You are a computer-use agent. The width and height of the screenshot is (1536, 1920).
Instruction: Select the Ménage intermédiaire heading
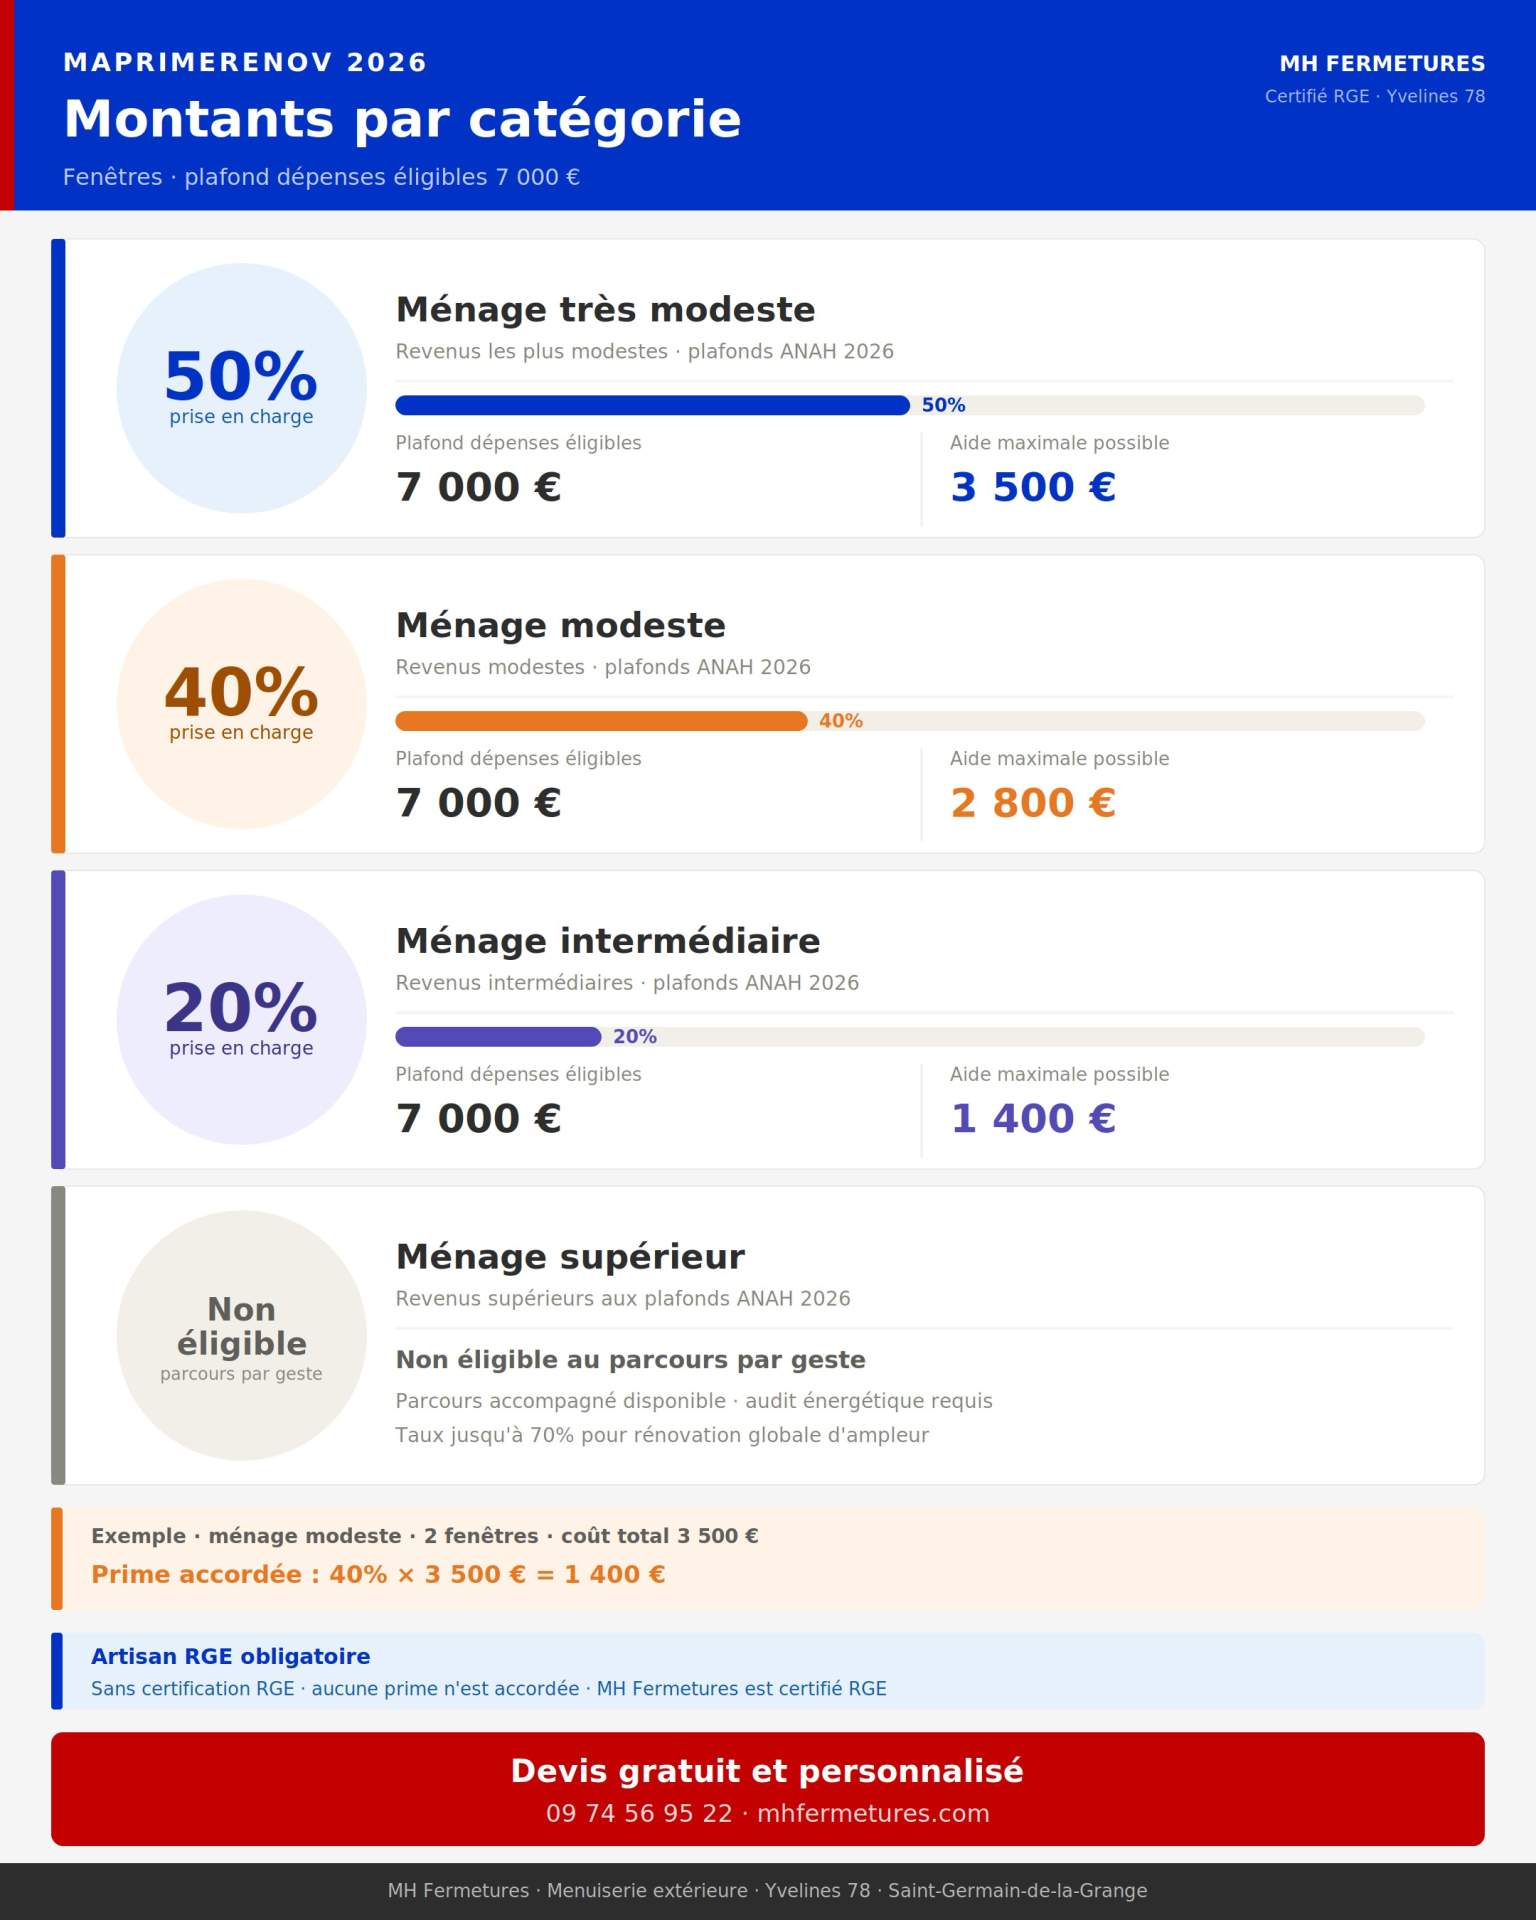click(607, 941)
